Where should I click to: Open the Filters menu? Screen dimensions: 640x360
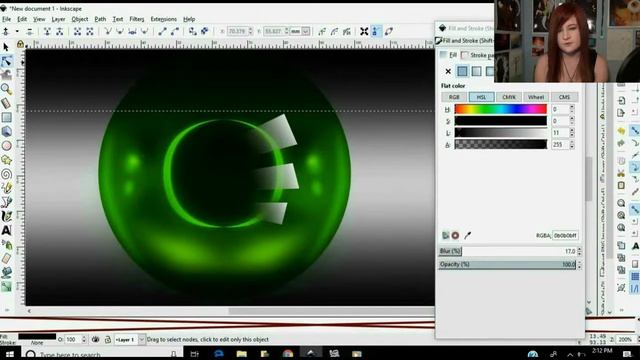[x=137, y=19]
